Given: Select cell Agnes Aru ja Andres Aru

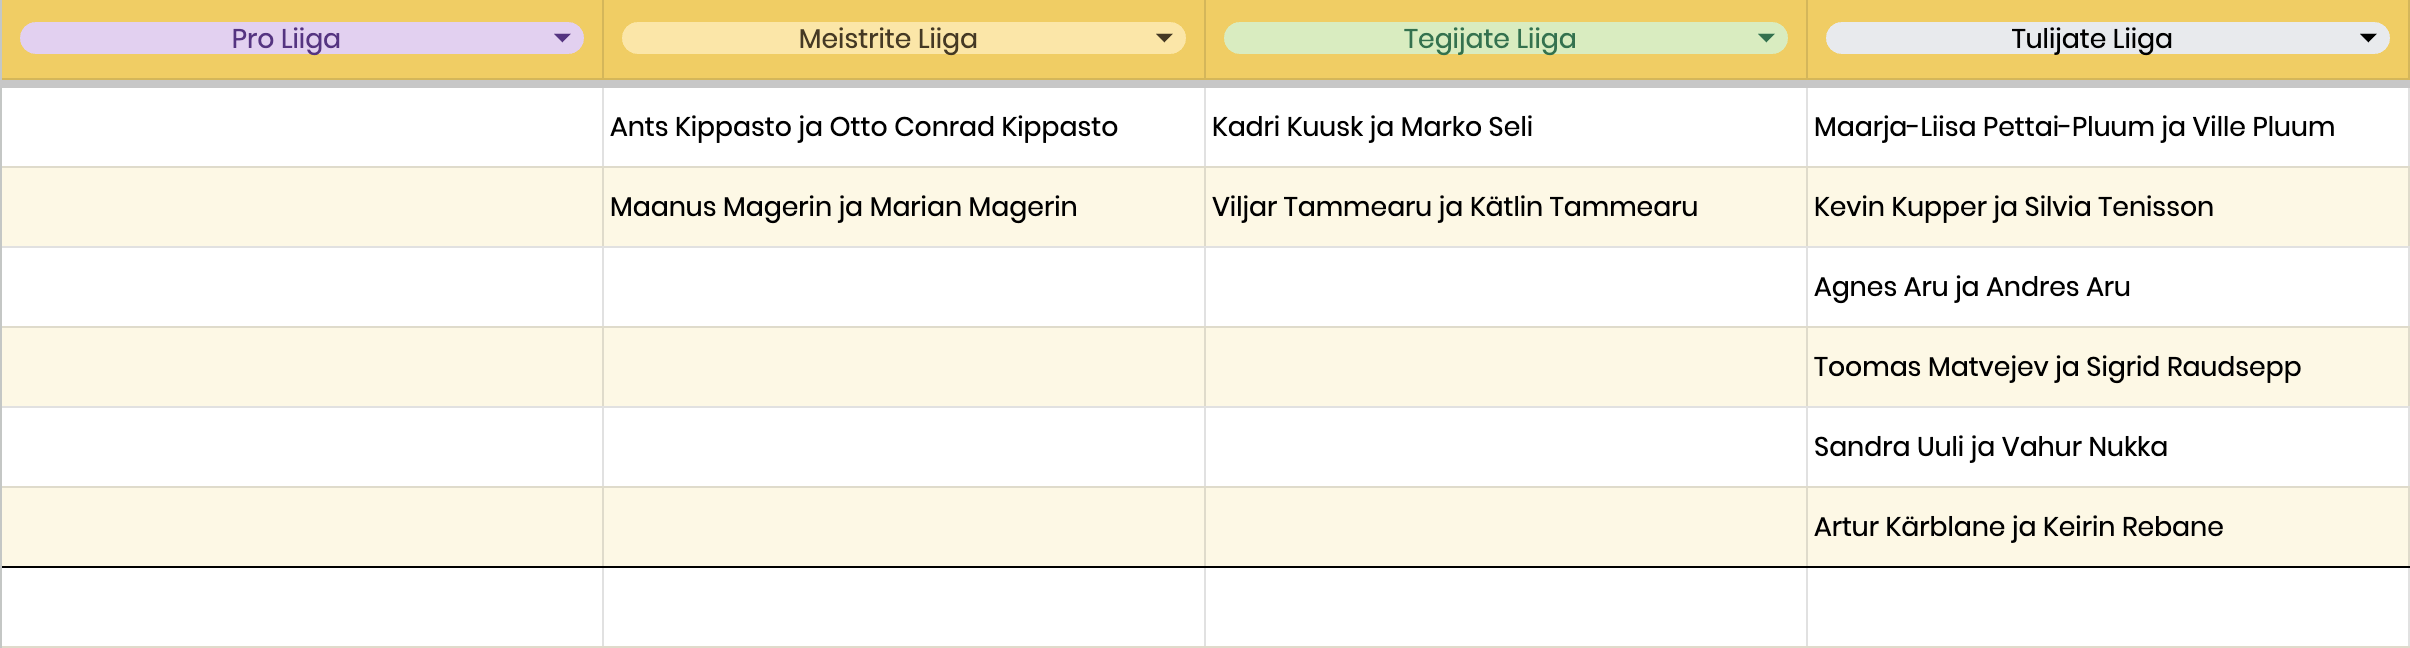Looking at the screenshot, I should point(2108,287).
